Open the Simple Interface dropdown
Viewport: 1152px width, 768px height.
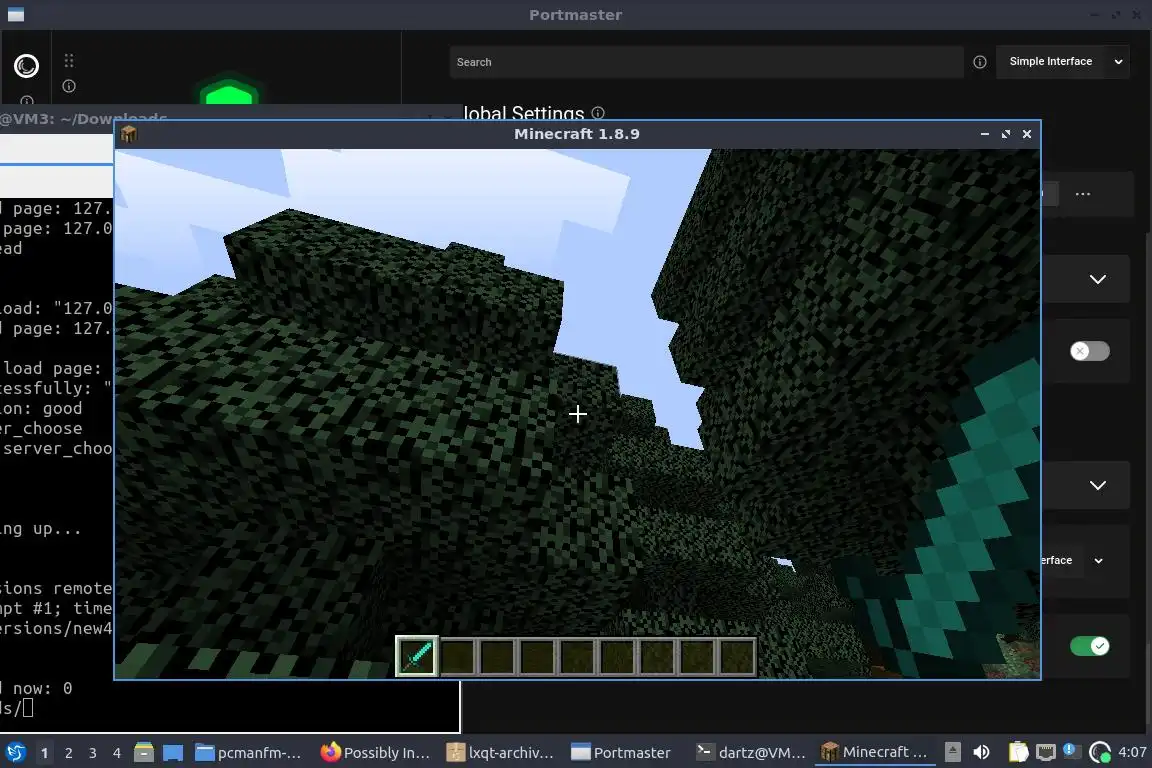[1062, 62]
